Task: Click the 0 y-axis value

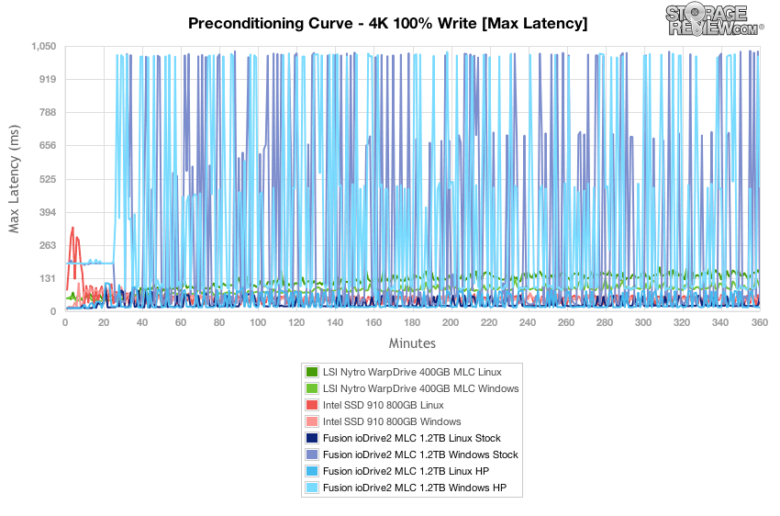Action: coord(53,311)
